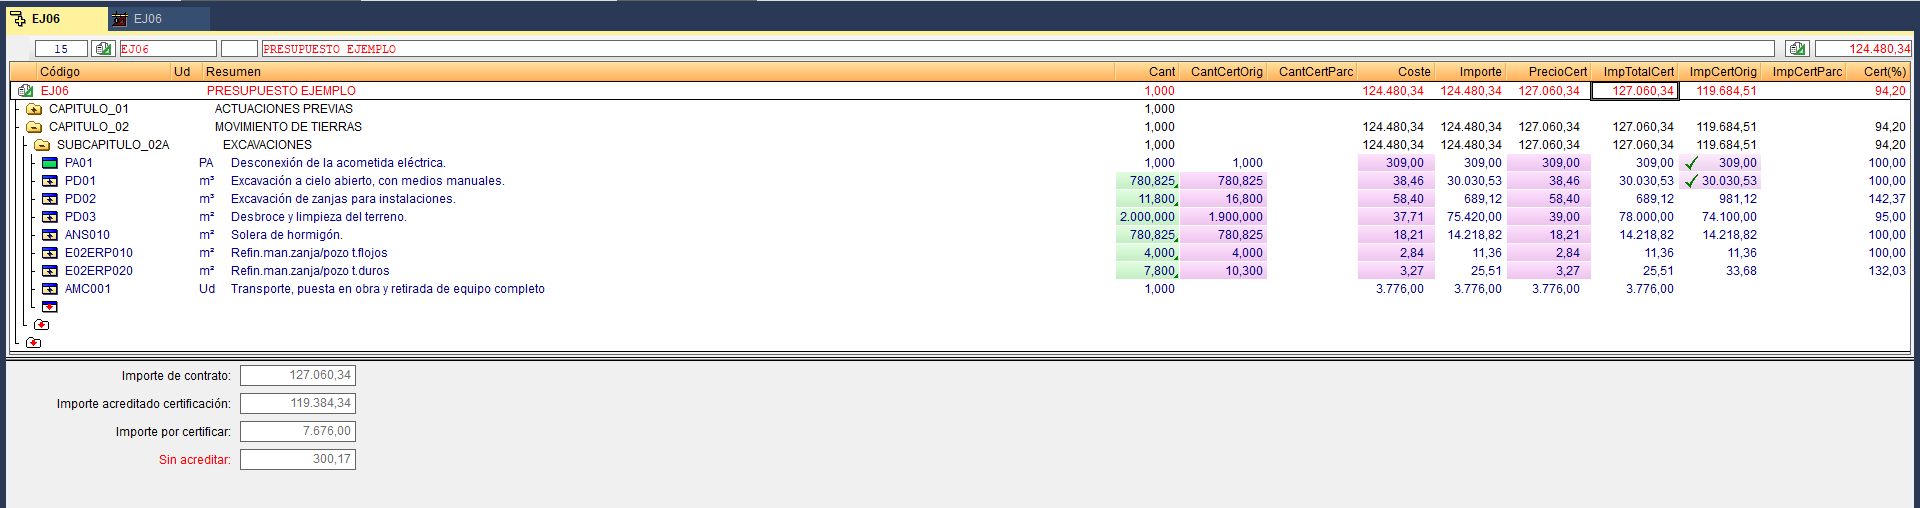Click the Importe acreditado certificación field
Image resolution: width=1920 pixels, height=508 pixels.
pos(298,403)
